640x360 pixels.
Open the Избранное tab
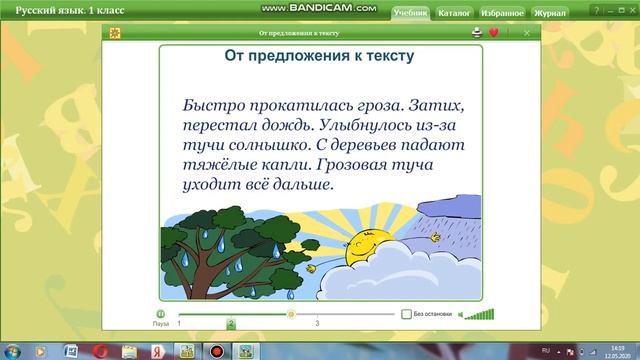502,13
